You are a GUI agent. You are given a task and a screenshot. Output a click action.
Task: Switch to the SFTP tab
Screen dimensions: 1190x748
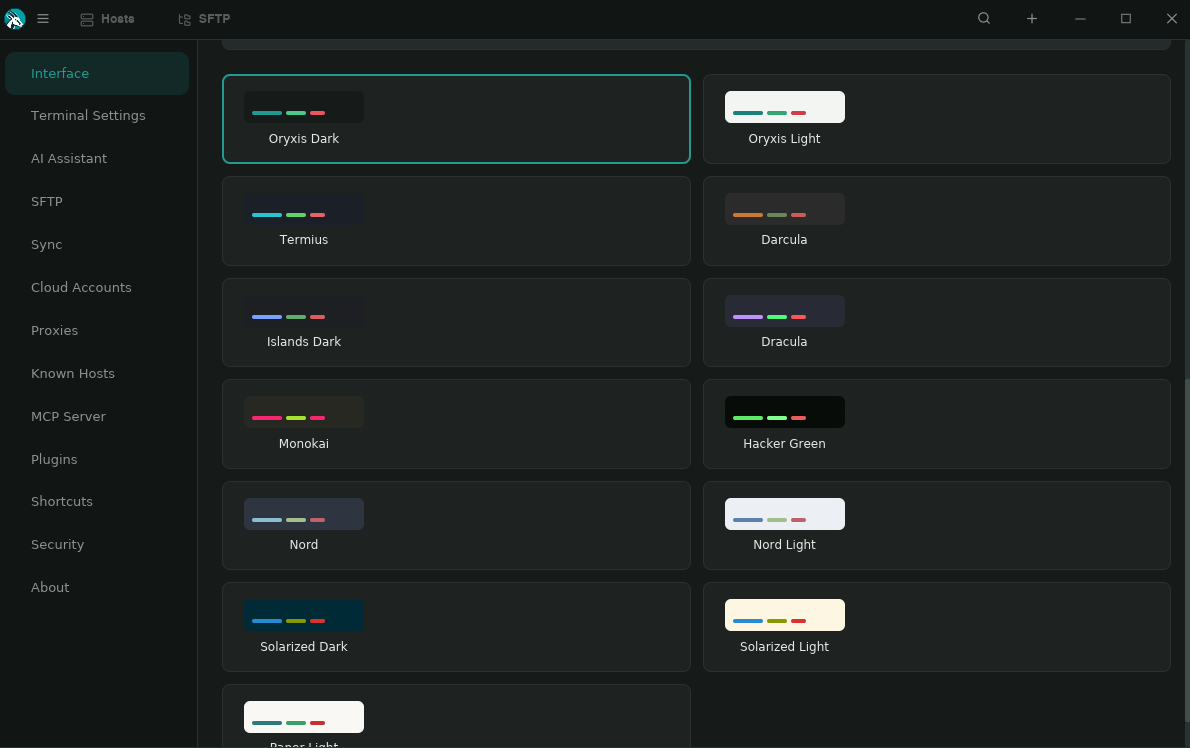tap(203, 19)
